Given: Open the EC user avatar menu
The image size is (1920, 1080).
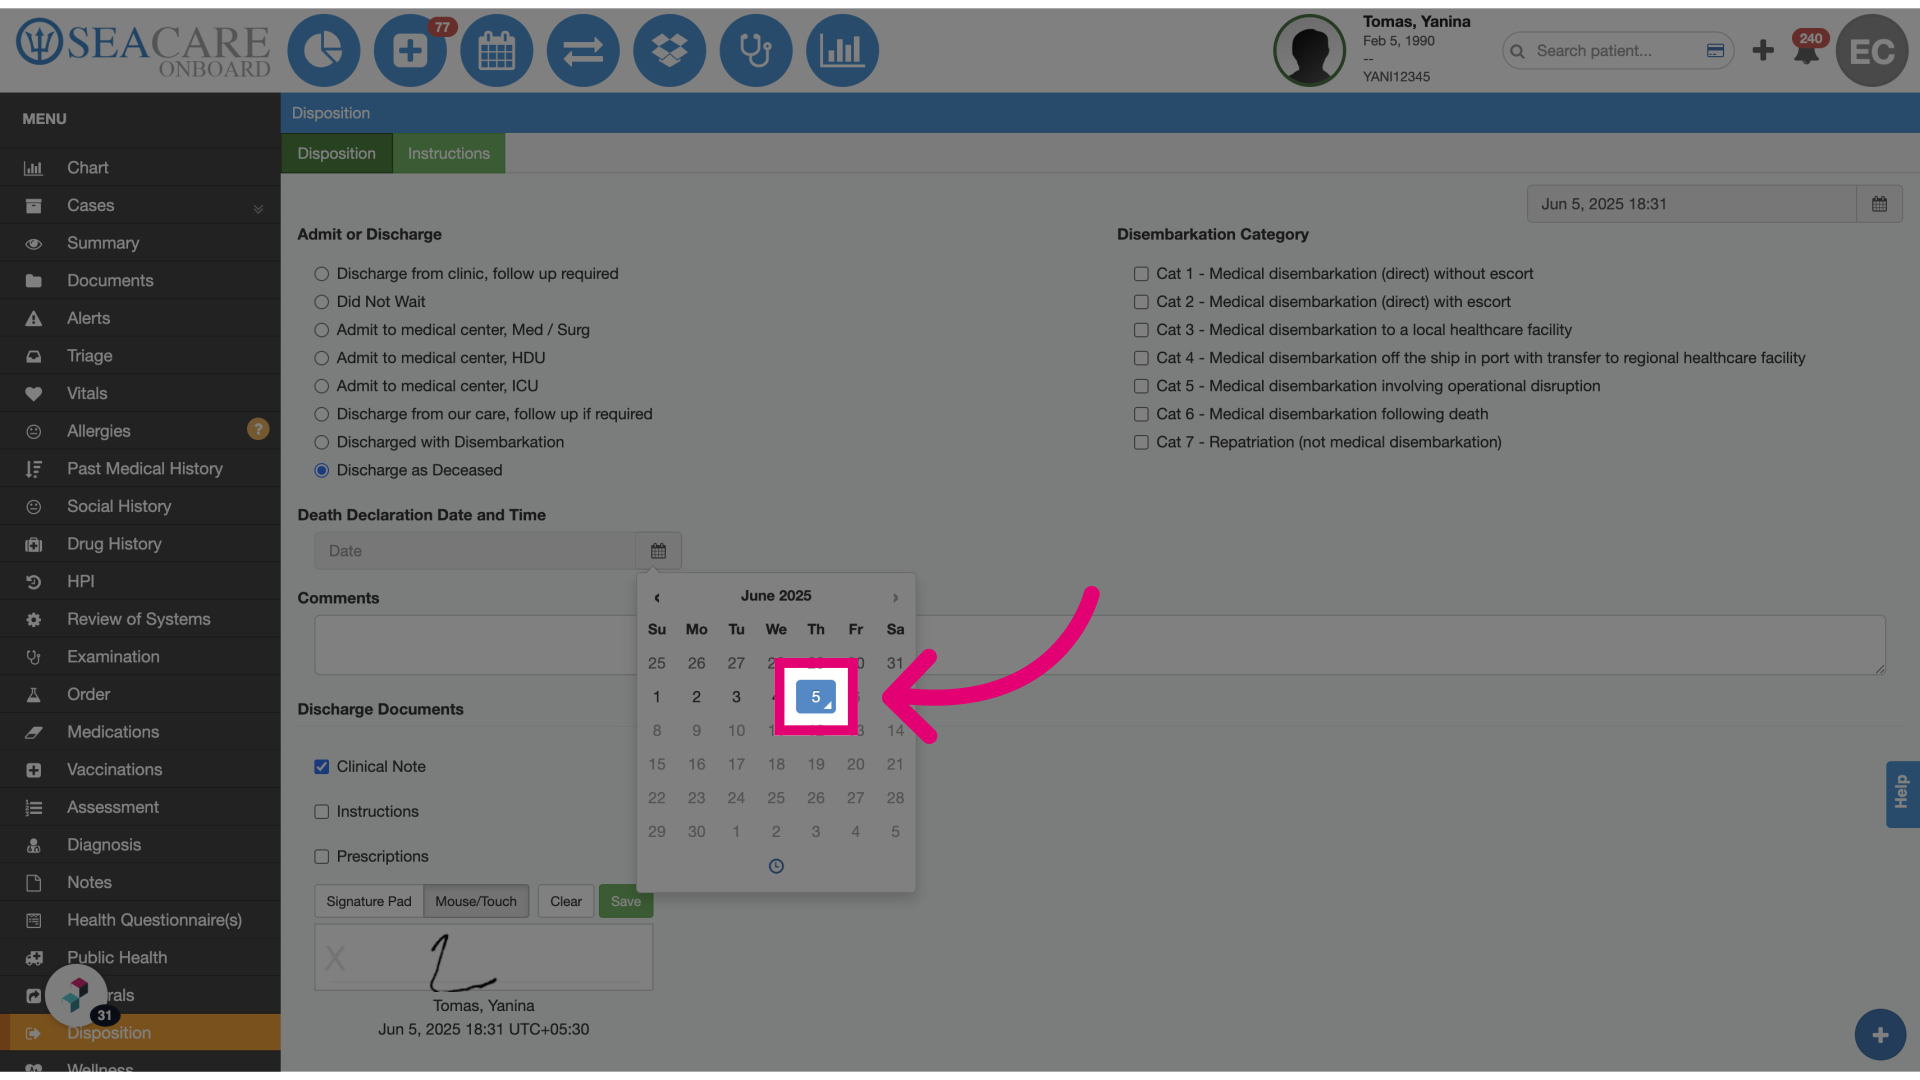Looking at the screenshot, I should [1872, 50].
